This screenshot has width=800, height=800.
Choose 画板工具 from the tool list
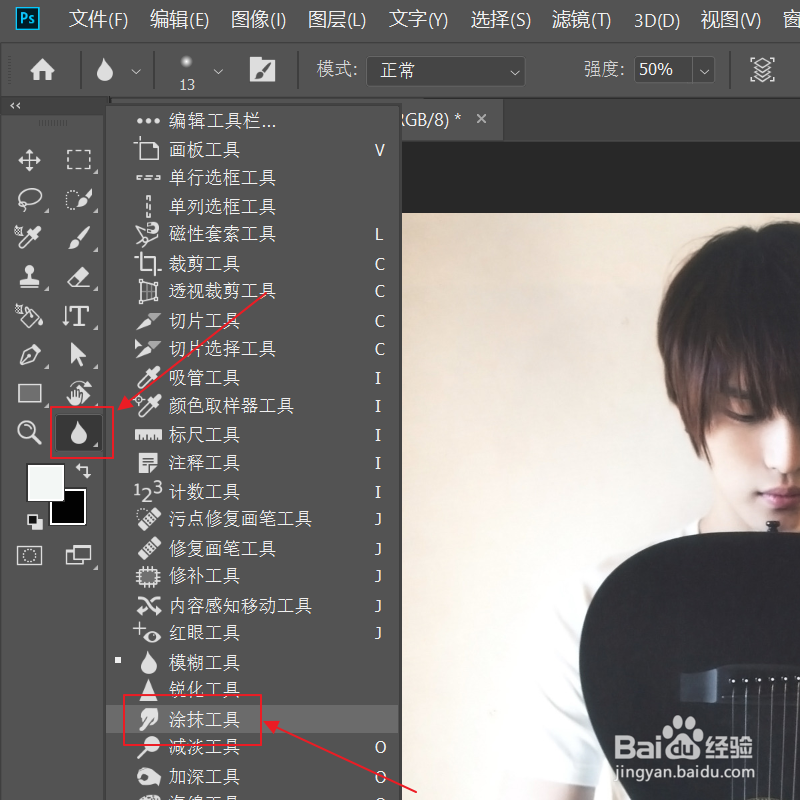pos(252,149)
